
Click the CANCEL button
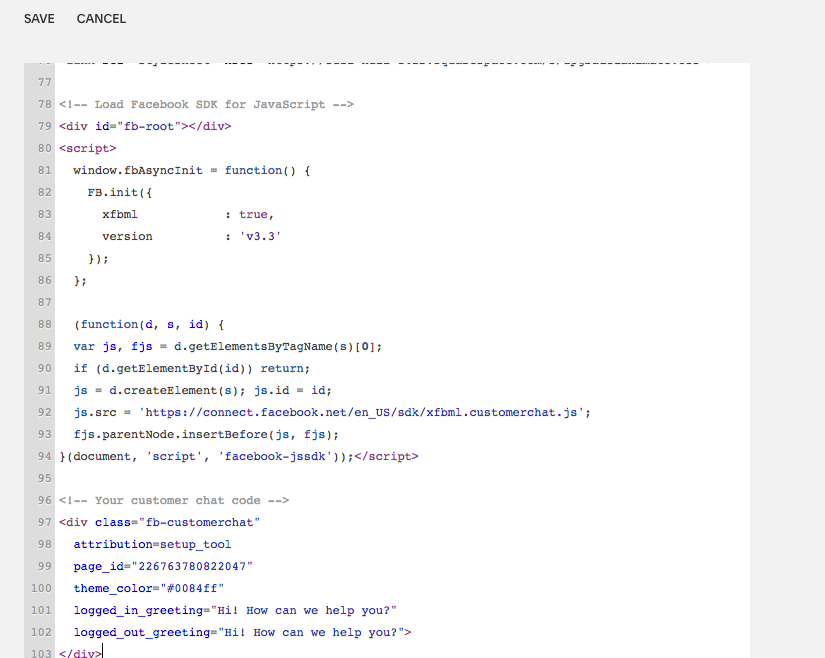click(101, 19)
